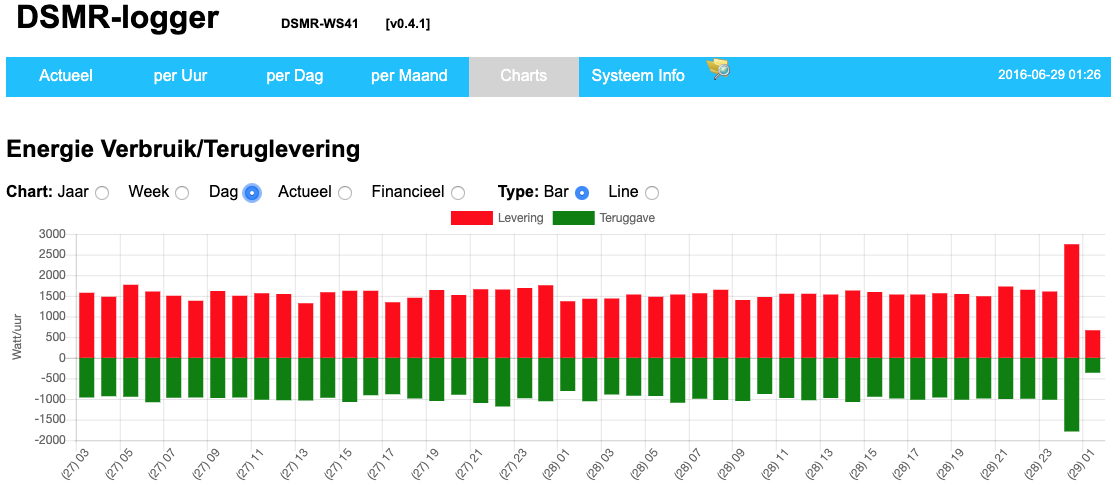This screenshot has width=1116, height=492.
Task: Toggle the green Teruggave legend swatch
Action: tap(573, 218)
